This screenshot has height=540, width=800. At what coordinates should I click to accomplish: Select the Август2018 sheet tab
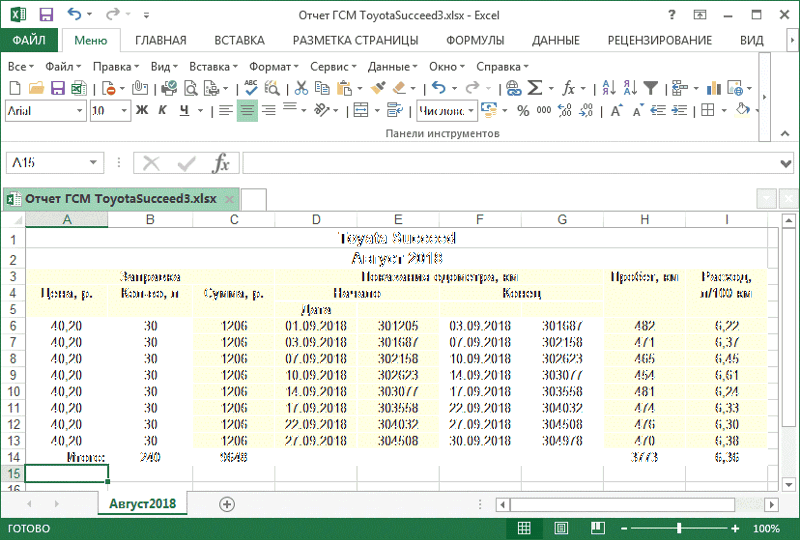(142, 504)
